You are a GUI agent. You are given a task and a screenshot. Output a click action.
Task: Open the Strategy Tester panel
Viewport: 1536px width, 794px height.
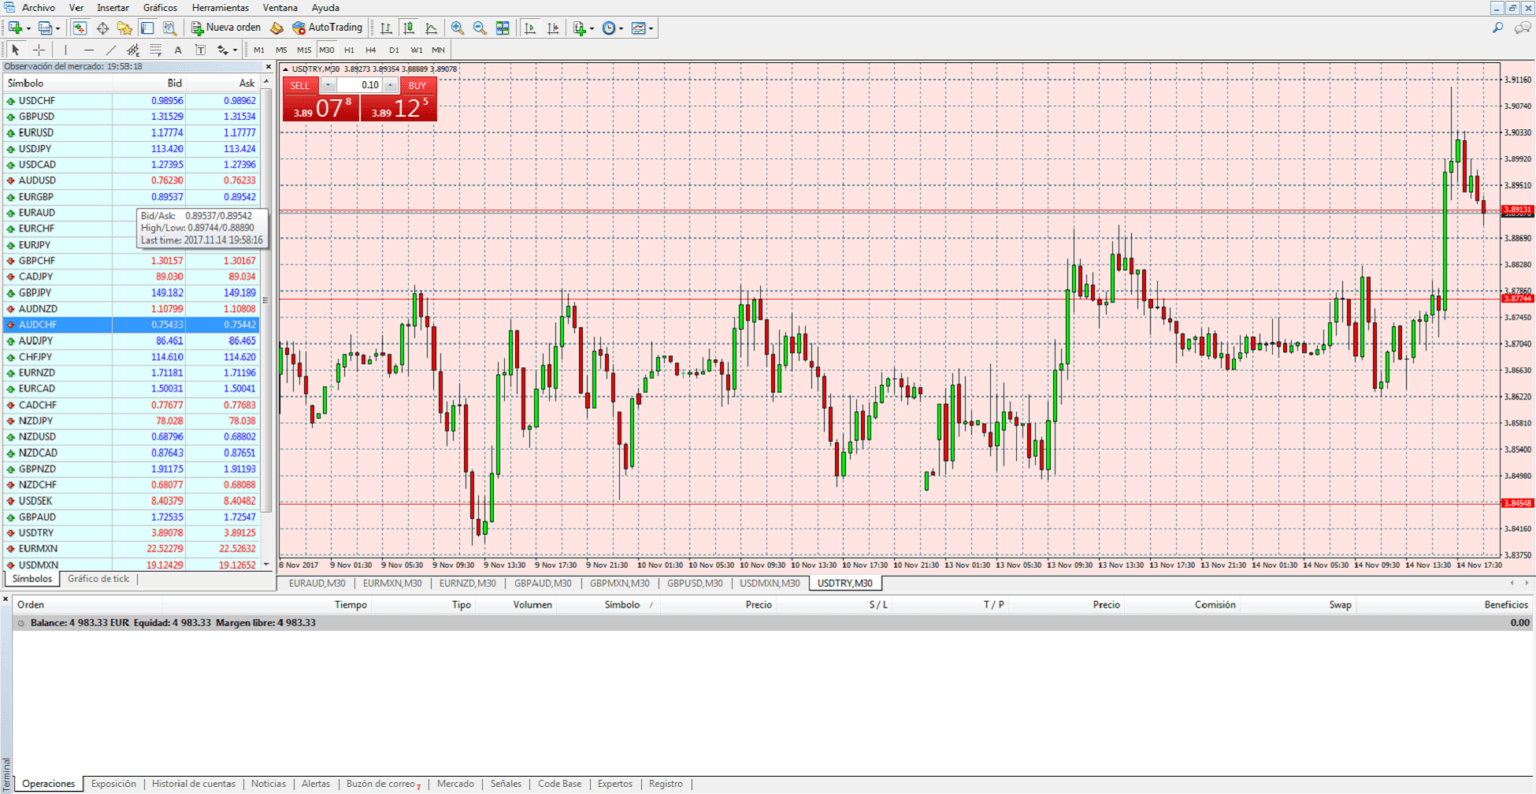[170, 27]
